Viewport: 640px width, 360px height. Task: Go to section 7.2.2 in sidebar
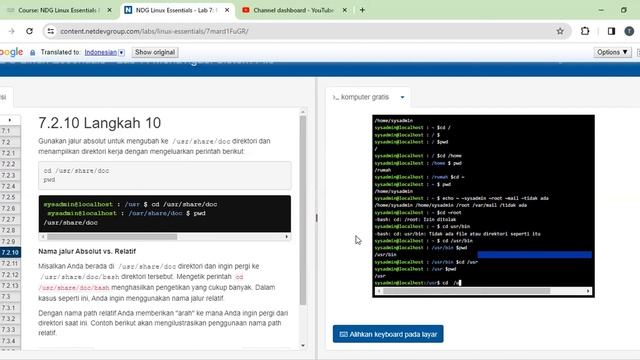[x=10, y=164]
